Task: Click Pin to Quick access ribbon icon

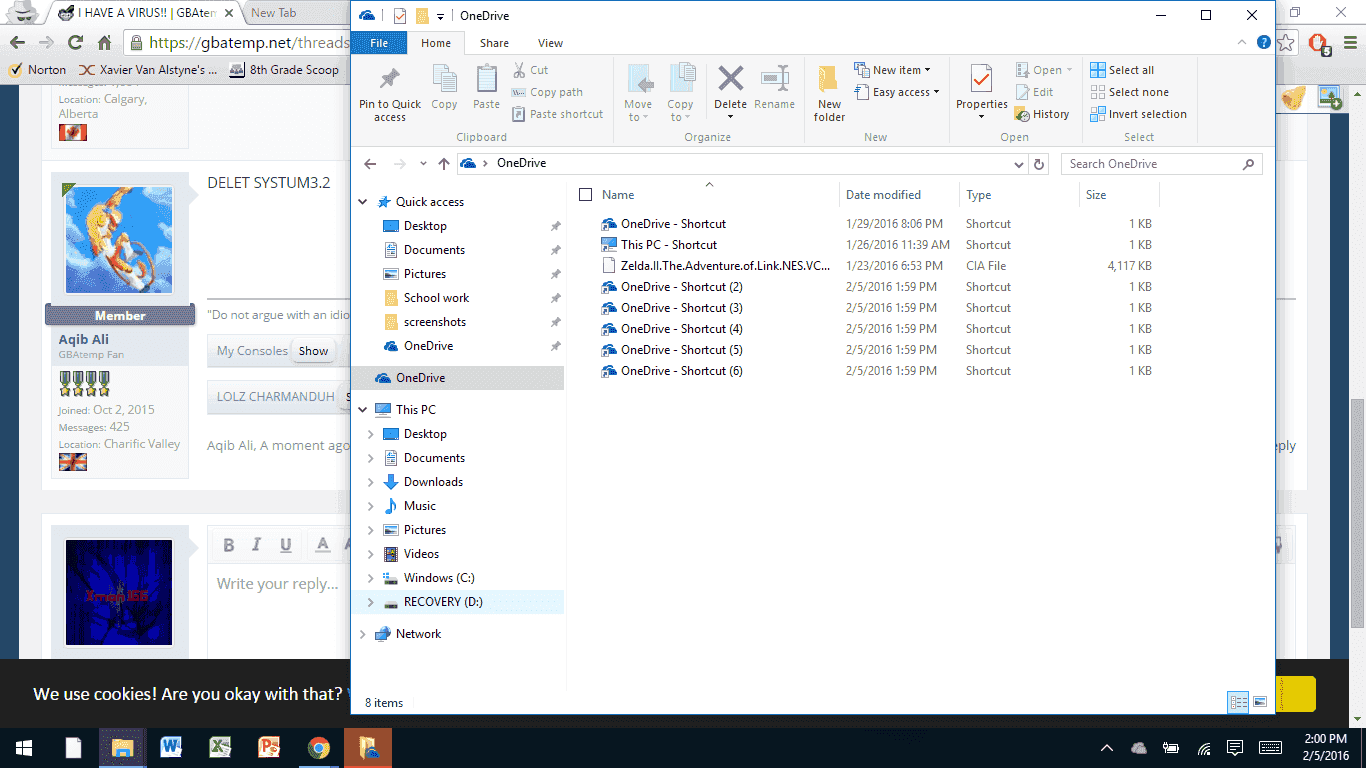Action: point(390,94)
